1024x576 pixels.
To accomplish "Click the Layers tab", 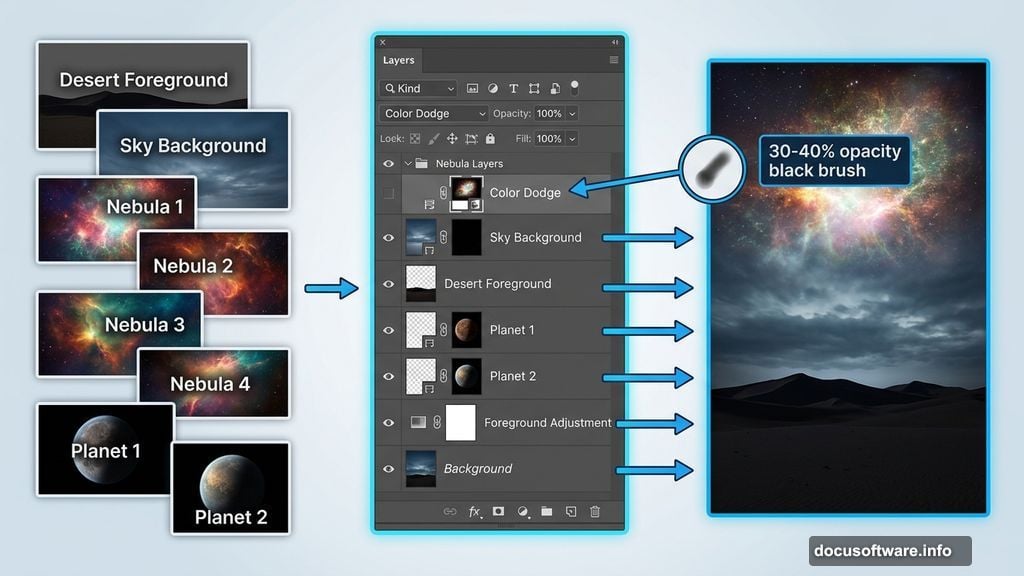I will pyautogui.click(x=399, y=60).
